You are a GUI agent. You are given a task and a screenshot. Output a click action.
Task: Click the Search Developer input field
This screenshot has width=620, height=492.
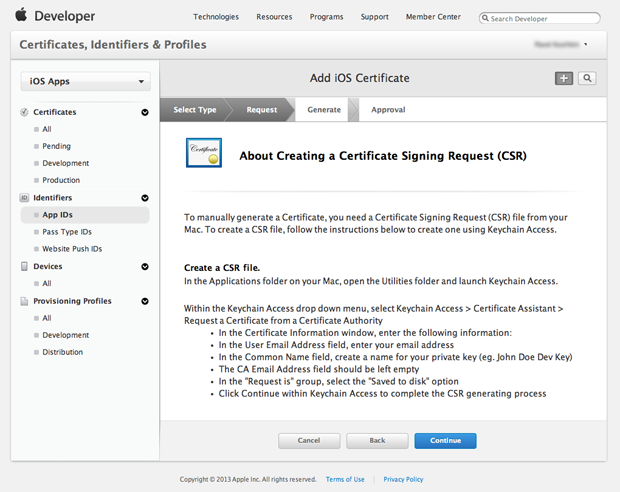(539, 18)
